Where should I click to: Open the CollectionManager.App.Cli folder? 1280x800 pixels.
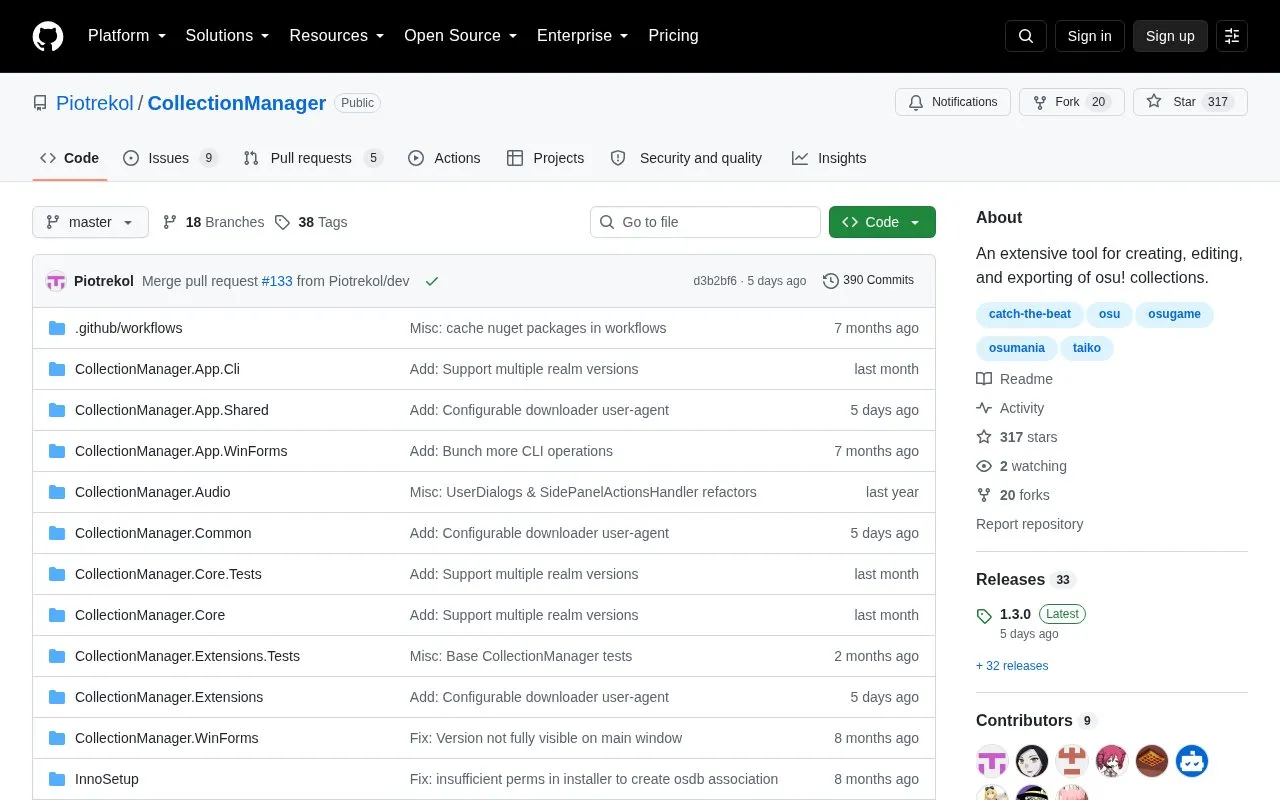[157, 369]
